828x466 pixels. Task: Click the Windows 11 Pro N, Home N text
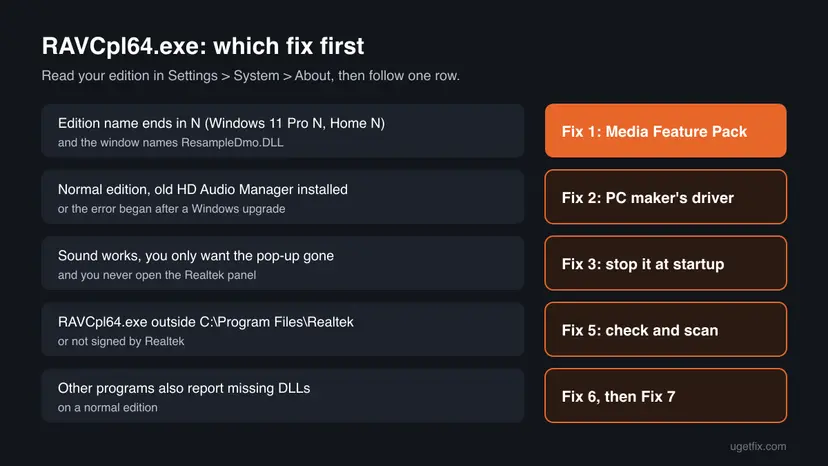pos(295,123)
